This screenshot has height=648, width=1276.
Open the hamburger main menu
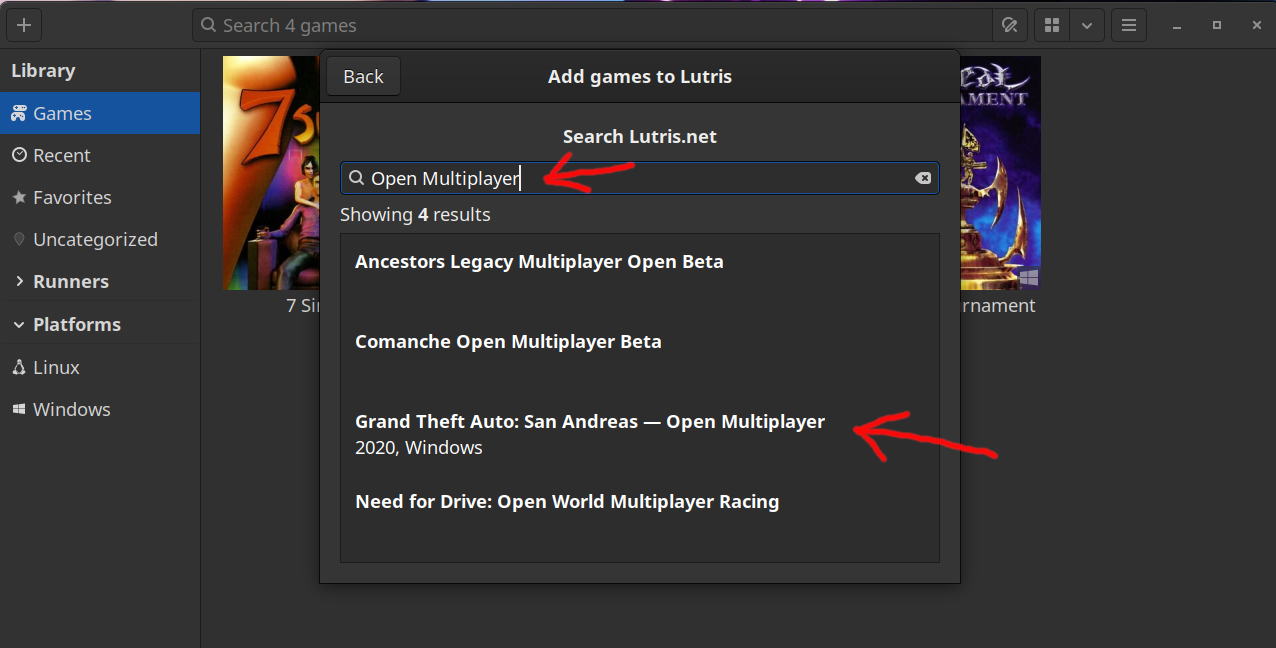(x=1128, y=25)
